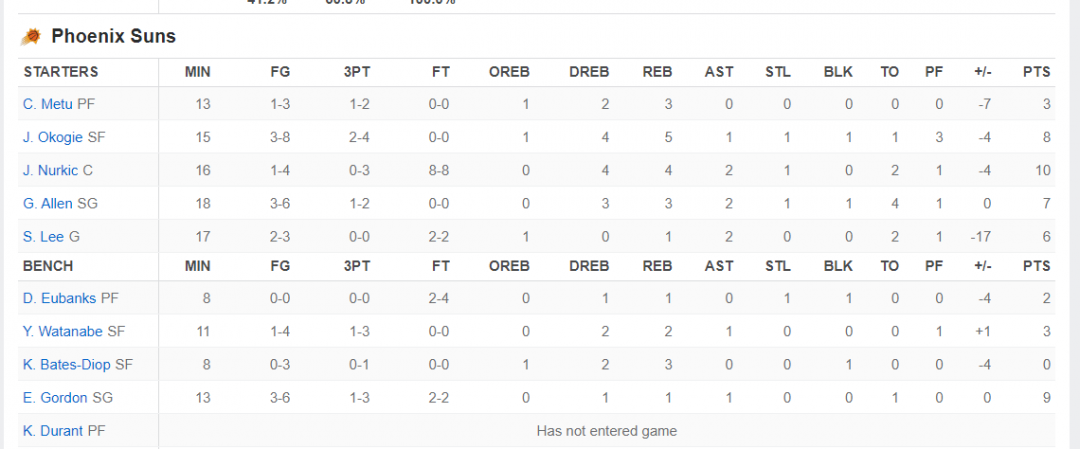
Task: Click the STARTERS section label
Action: click(61, 72)
